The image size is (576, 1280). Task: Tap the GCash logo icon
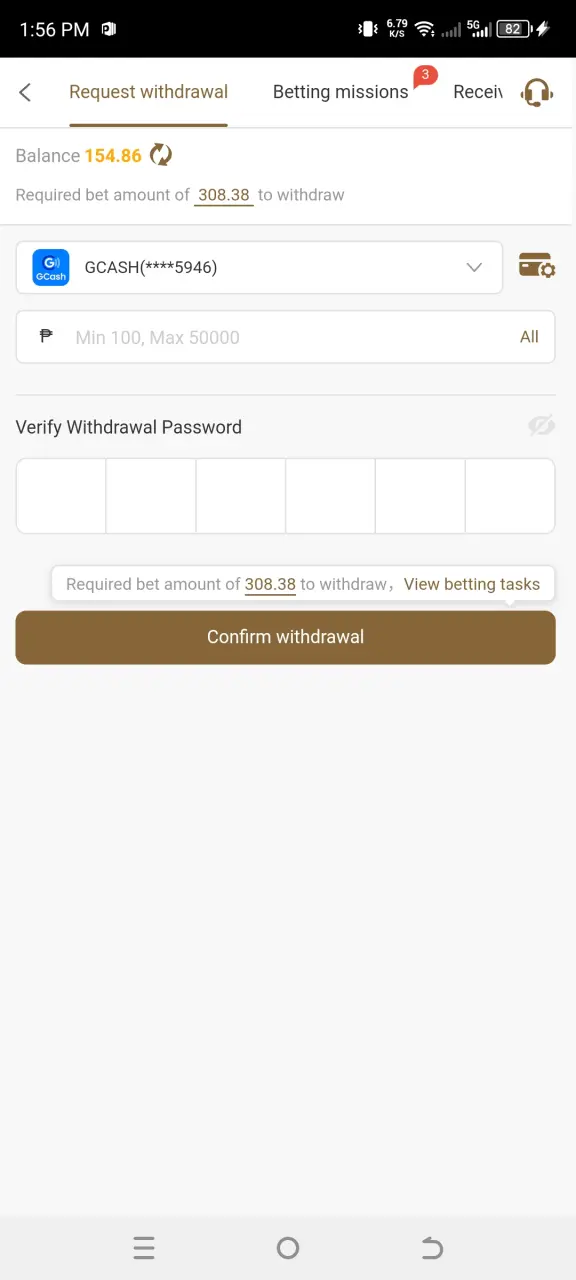(x=51, y=267)
